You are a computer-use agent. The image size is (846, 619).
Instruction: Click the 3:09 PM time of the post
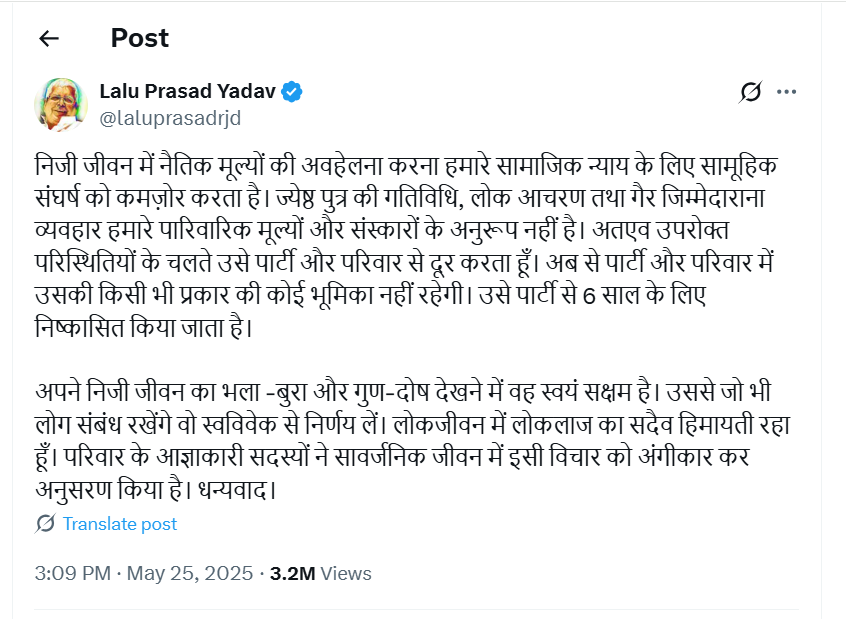point(71,574)
